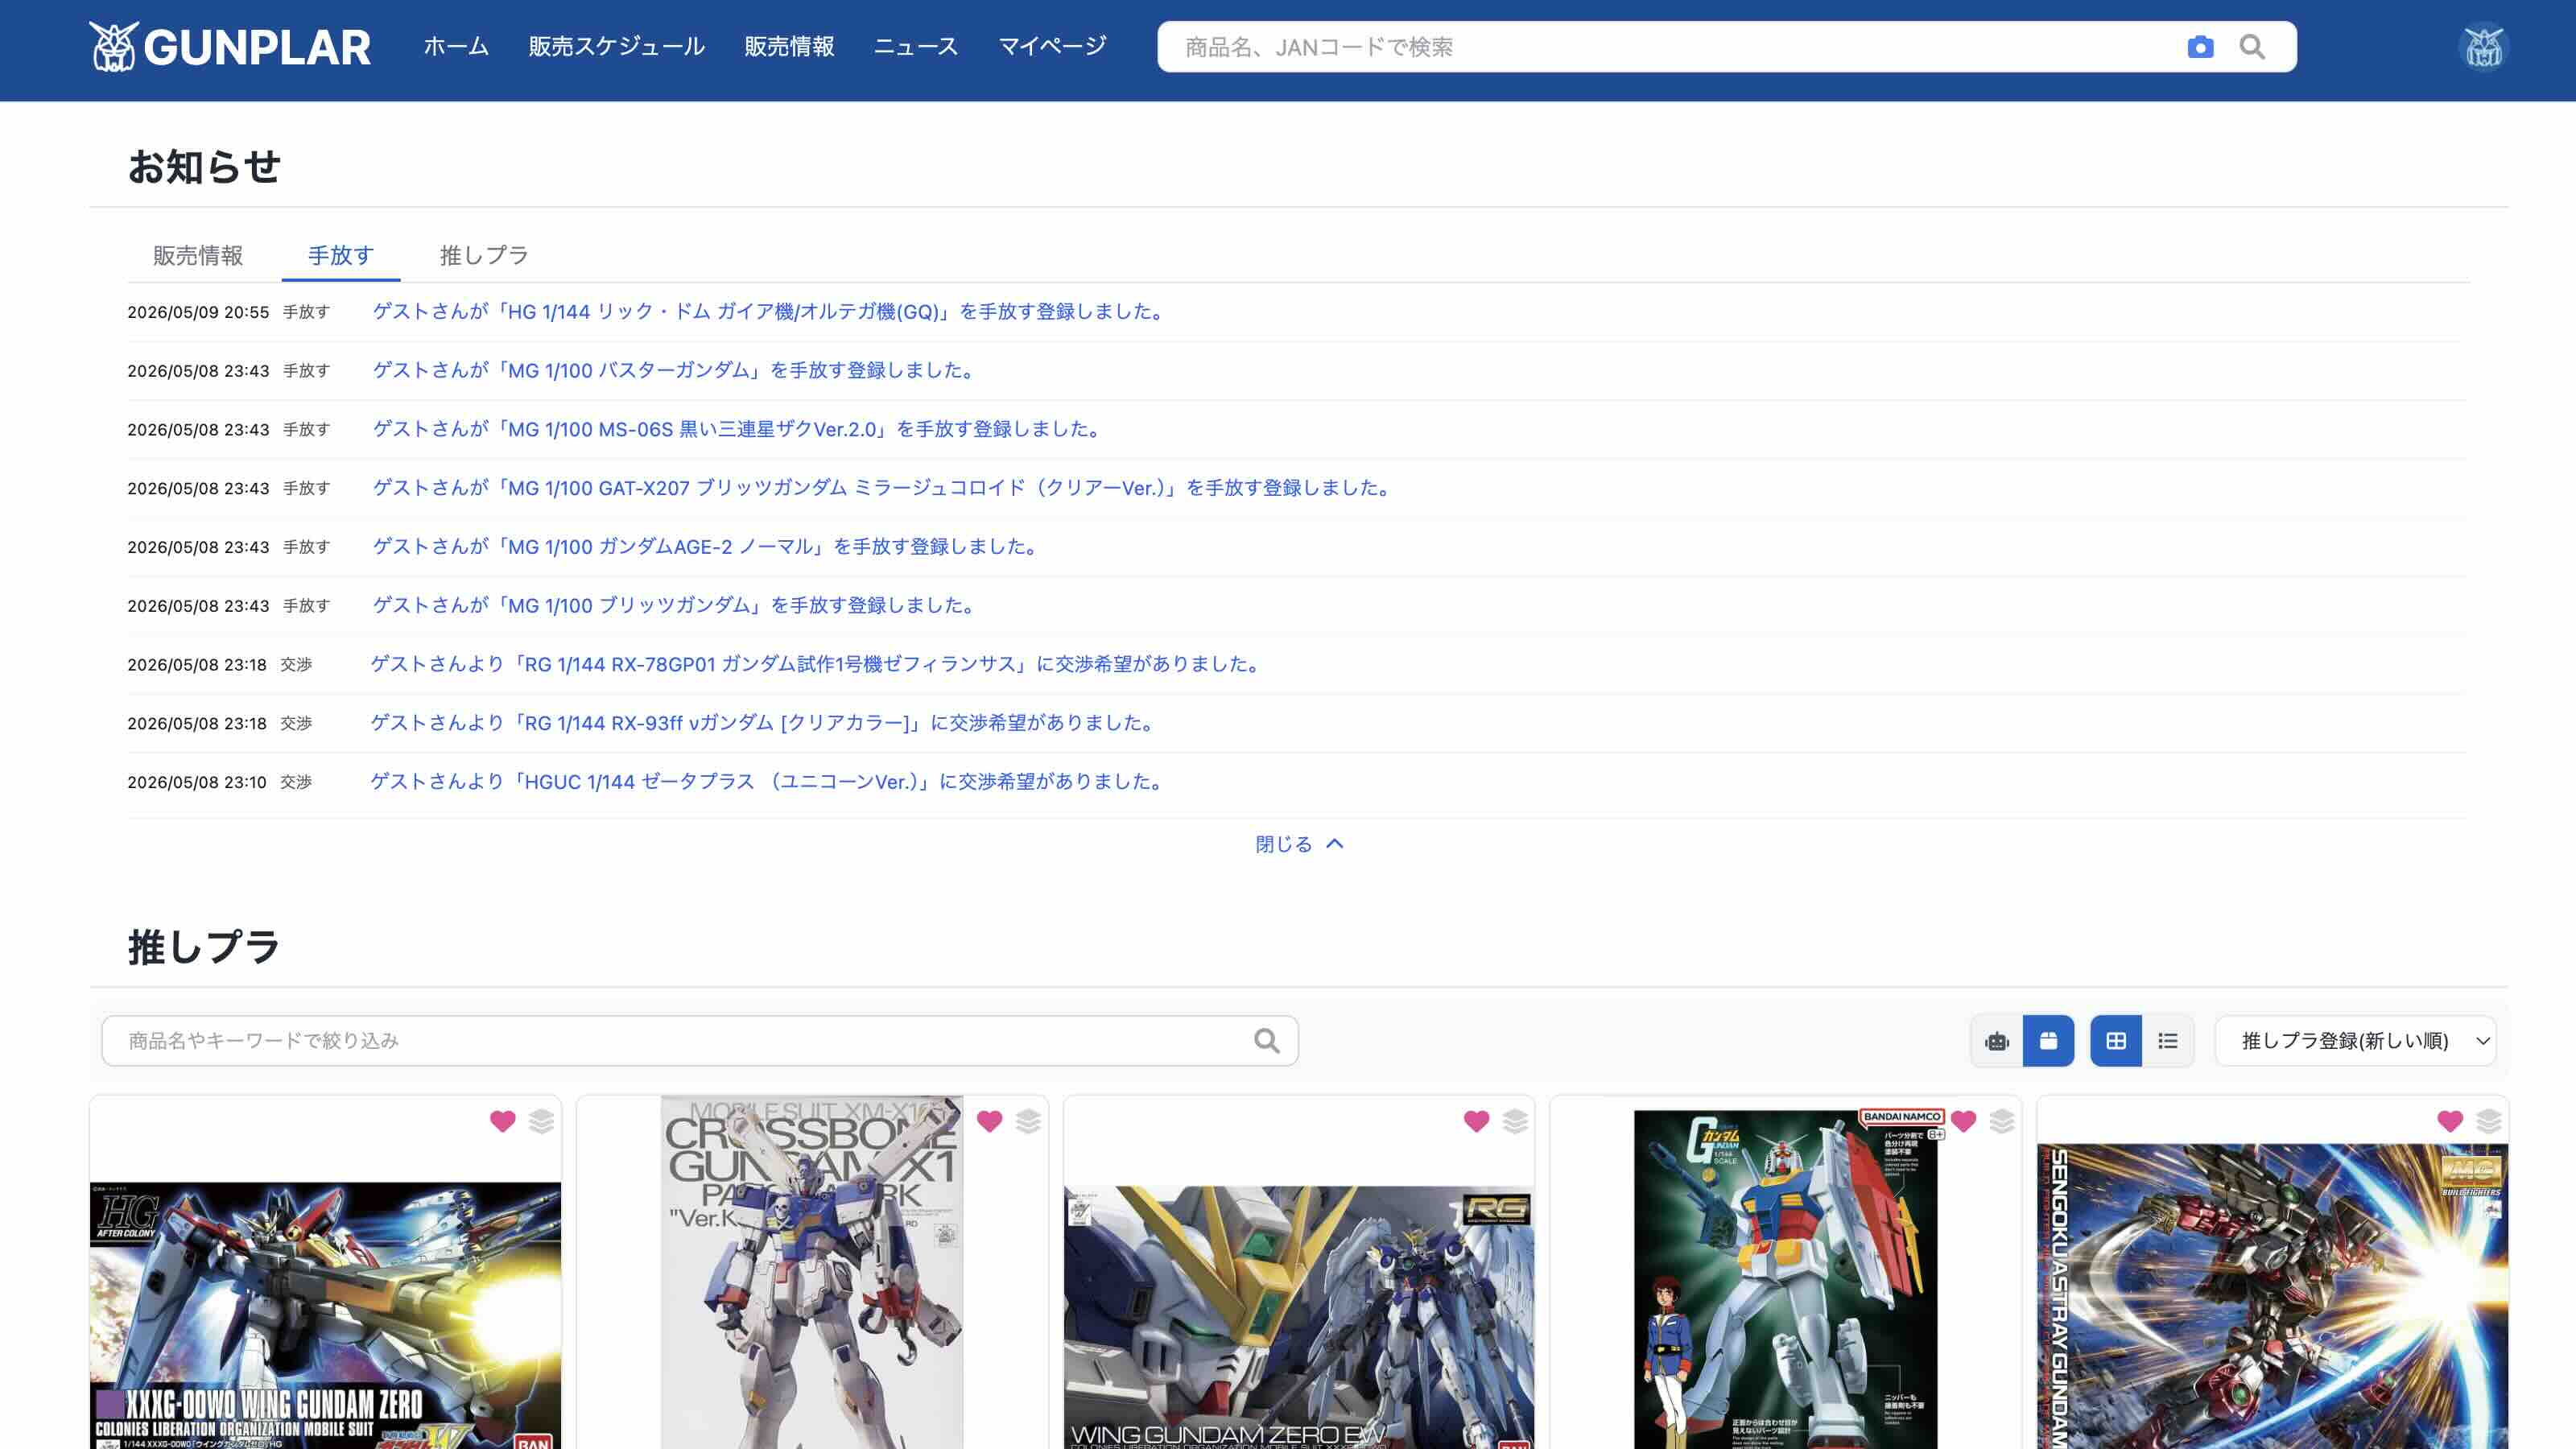The height and width of the screenshot is (1449, 2576).
Task: Click stack icon on Crossbone Gundam X1 card
Action: 1028,1121
